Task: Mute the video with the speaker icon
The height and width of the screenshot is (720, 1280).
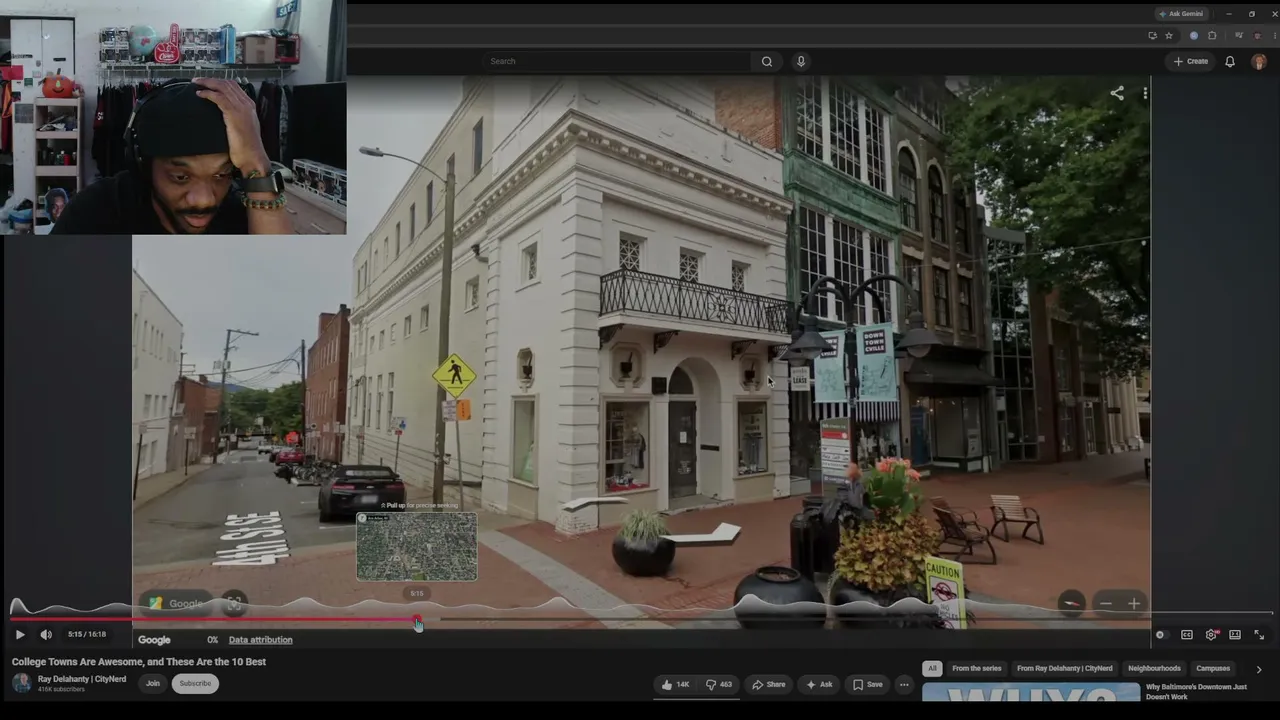Action: pyautogui.click(x=46, y=634)
